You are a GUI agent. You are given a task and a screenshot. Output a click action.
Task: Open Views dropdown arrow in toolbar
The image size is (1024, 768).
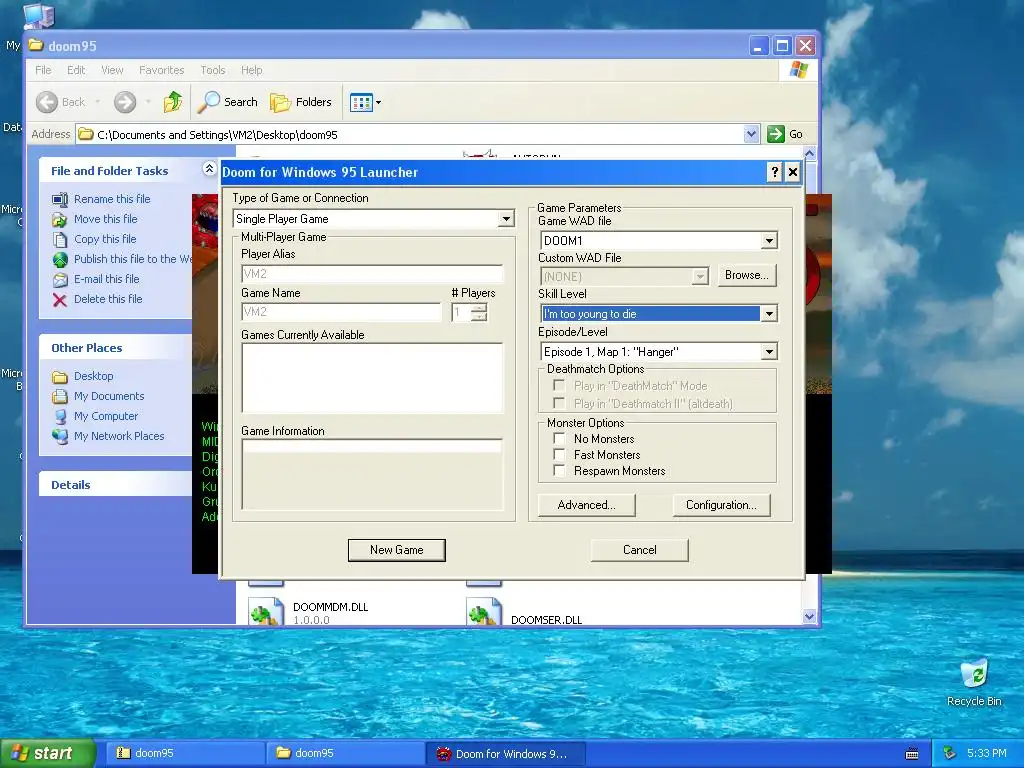point(378,103)
